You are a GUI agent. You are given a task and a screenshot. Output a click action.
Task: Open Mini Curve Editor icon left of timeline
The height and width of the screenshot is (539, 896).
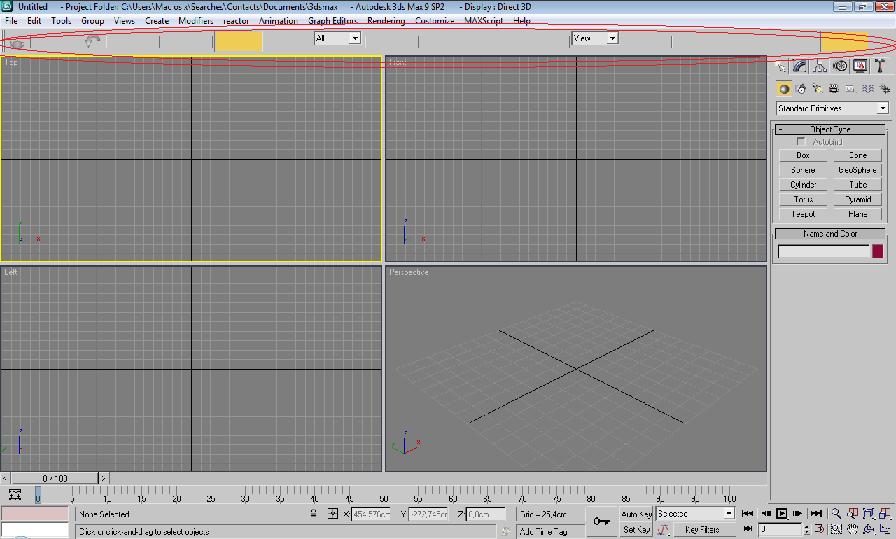[15, 494]
